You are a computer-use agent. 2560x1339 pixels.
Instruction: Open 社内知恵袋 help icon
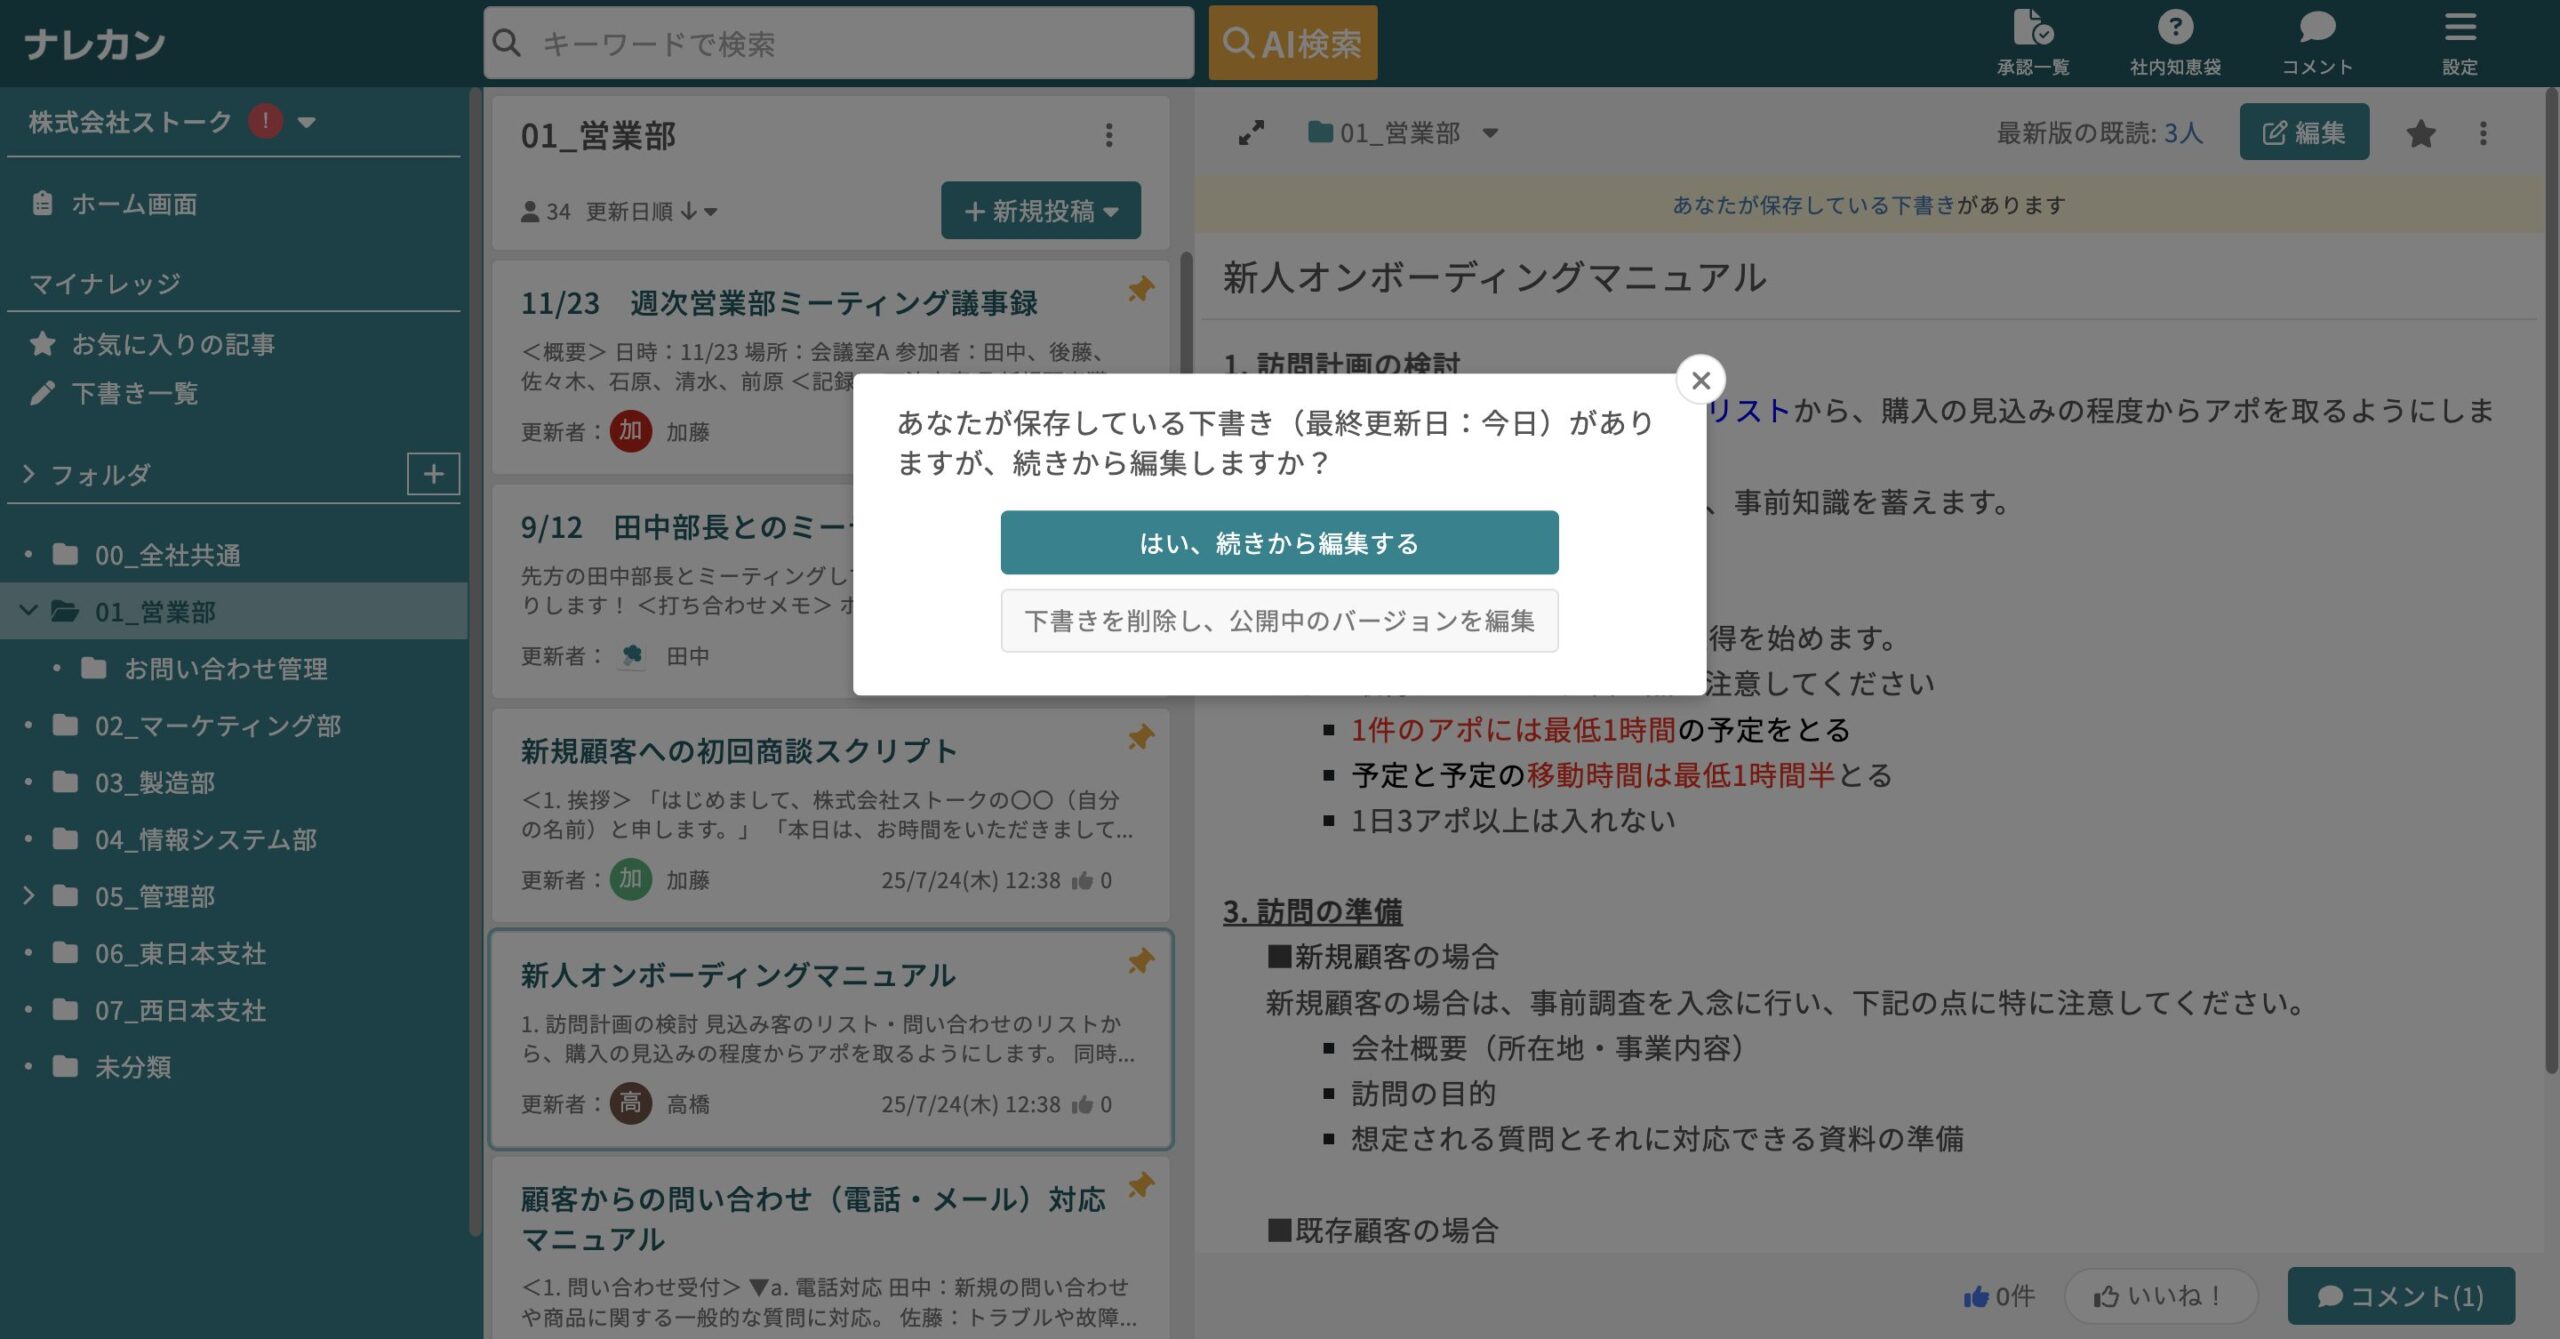click(2175, 42)
